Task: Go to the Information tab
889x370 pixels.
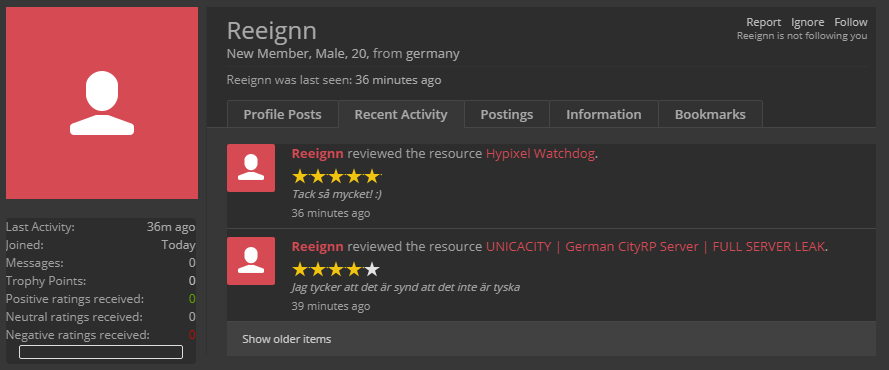Action: [604, 114]
